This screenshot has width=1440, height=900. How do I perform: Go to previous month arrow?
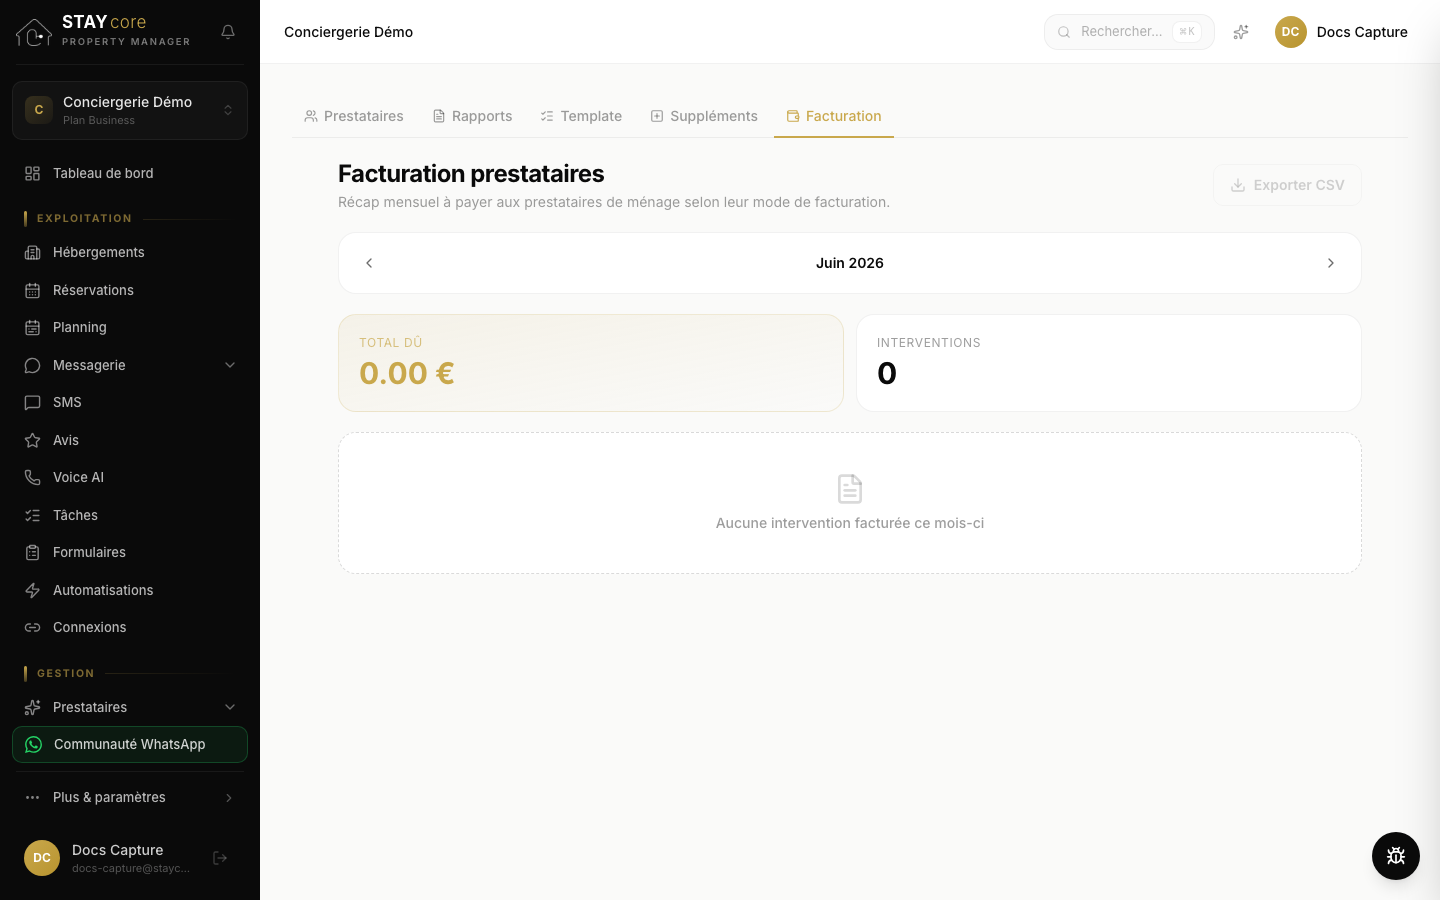click(369, 263)
